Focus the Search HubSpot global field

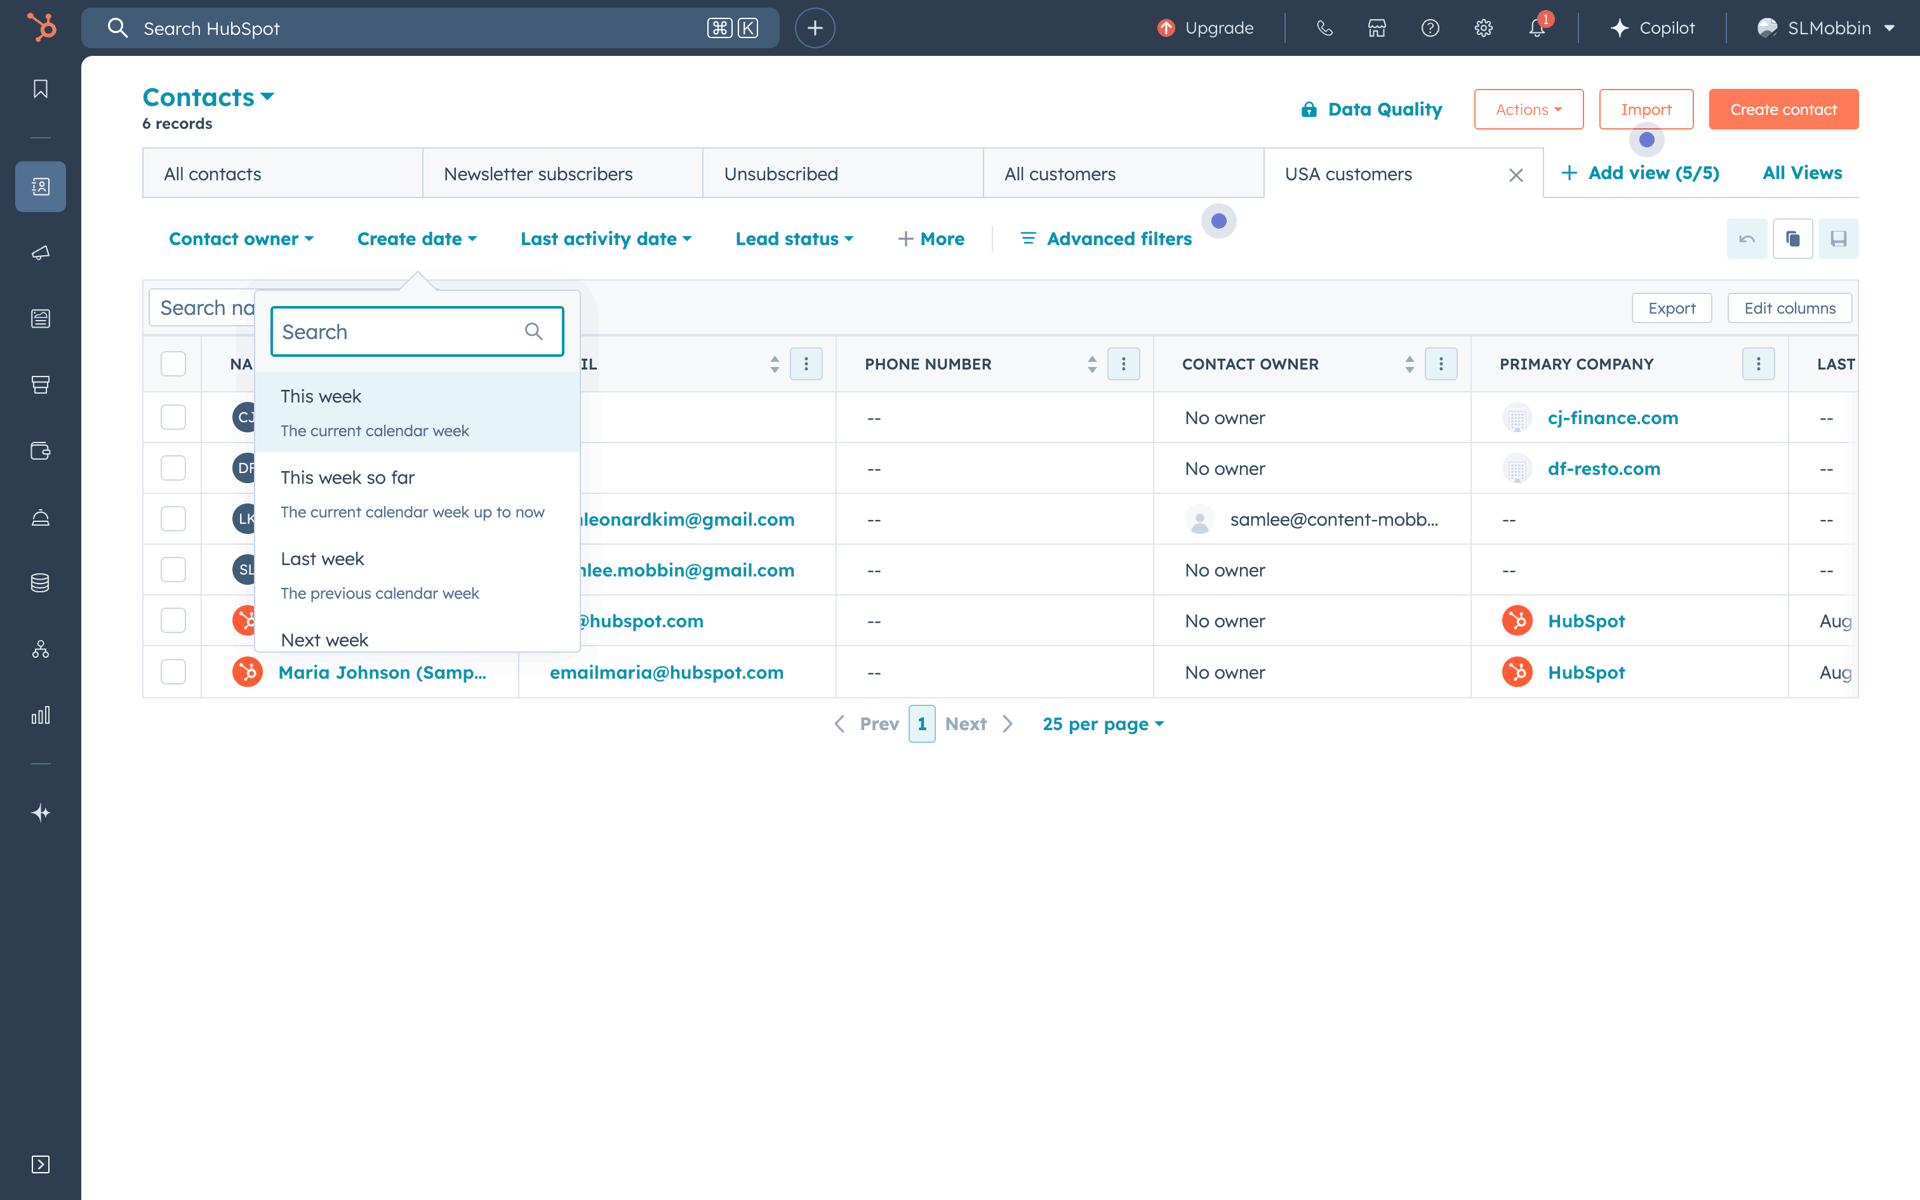click(430, 28)
